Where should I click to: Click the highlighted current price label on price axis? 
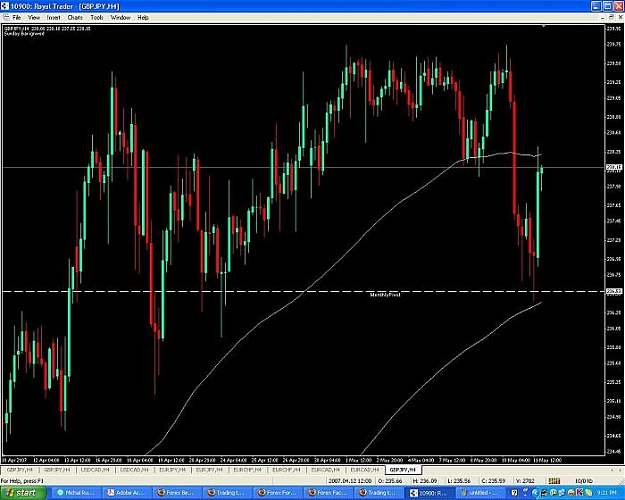pyautogui.click(x=614, y=167)
